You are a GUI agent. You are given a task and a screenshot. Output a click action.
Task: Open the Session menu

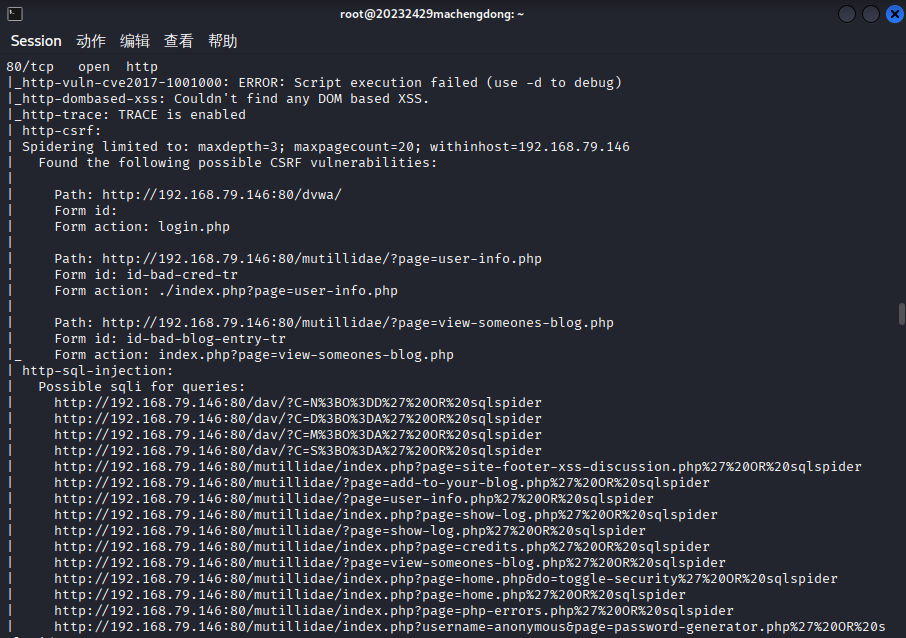(36, 41)
